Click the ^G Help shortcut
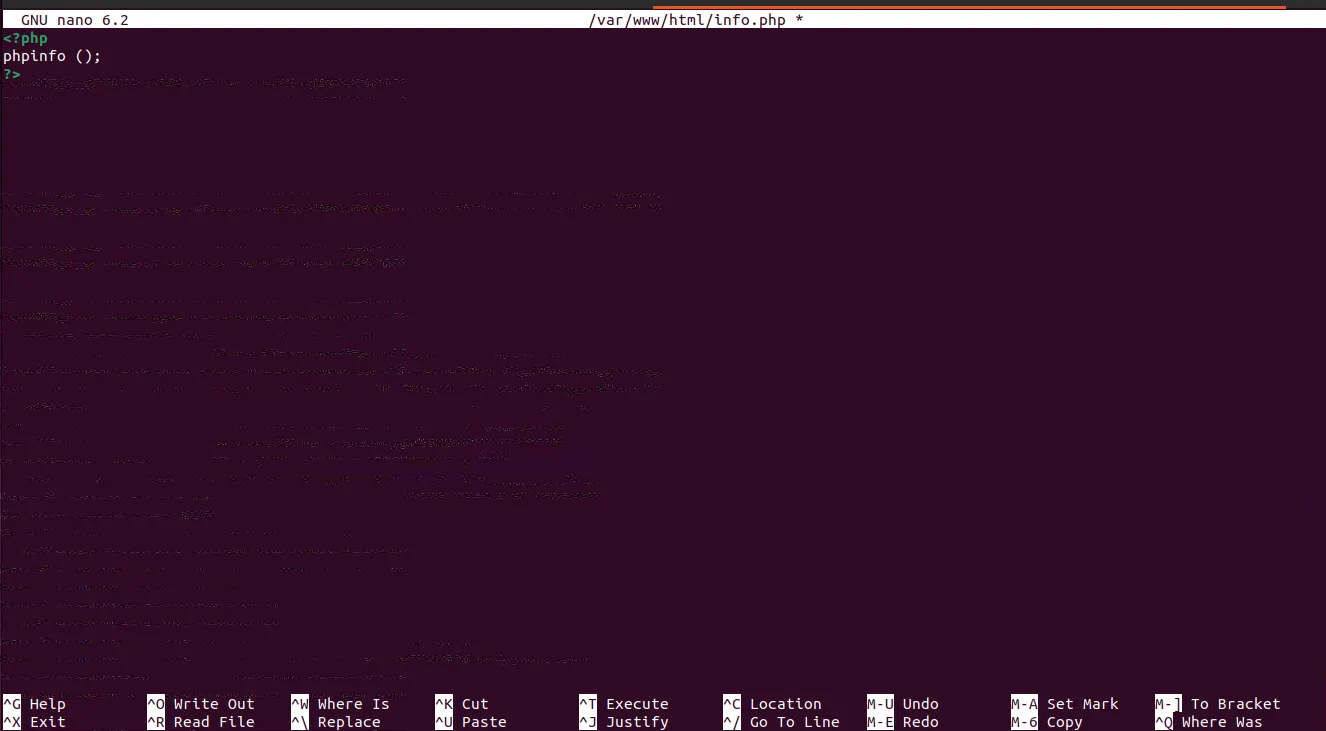 (x=35, y=704)
